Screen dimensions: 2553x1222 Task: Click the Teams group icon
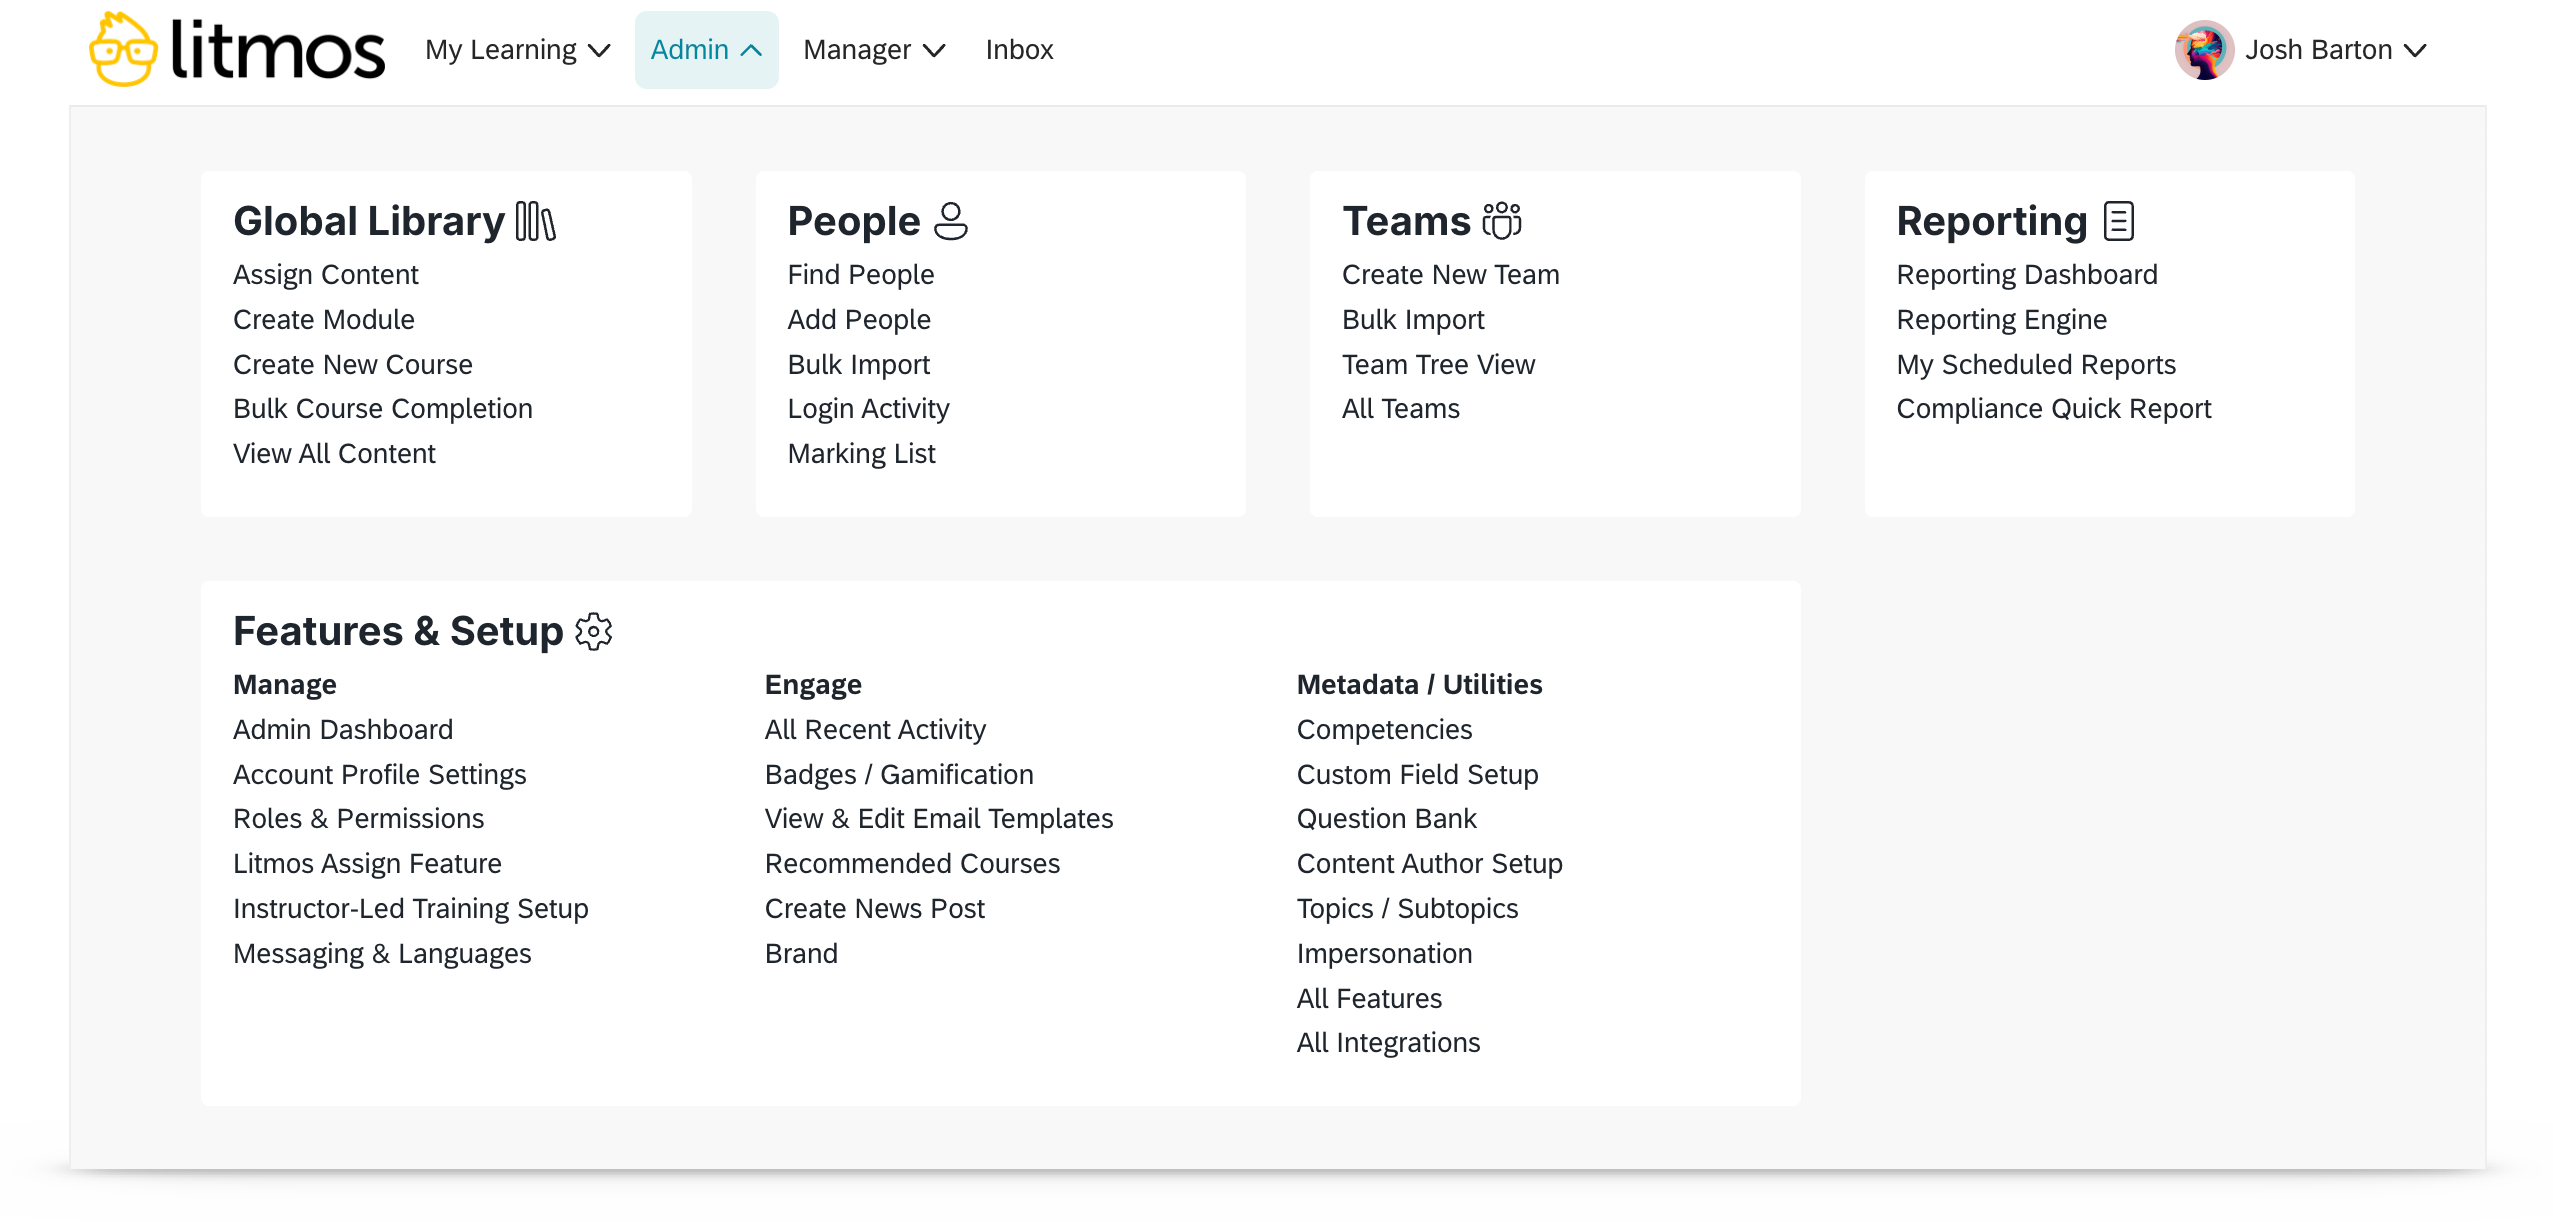pos(1501,221)
